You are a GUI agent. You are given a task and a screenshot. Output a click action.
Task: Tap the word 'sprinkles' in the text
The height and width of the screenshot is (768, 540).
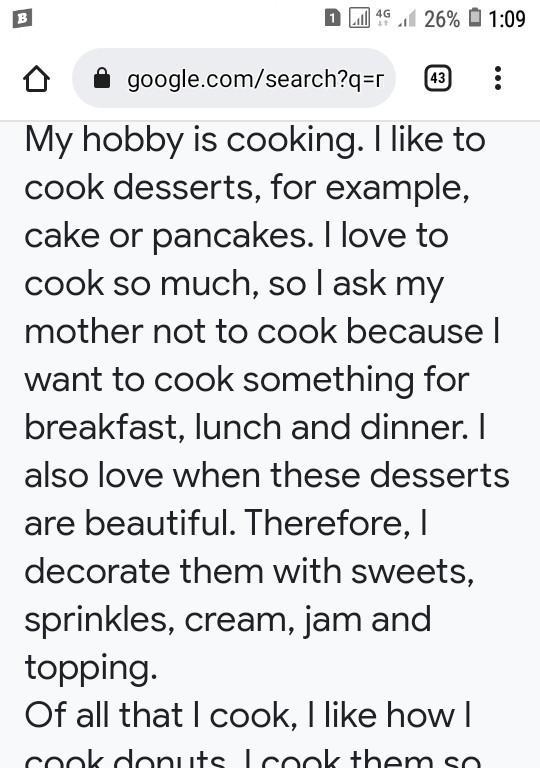99,621
